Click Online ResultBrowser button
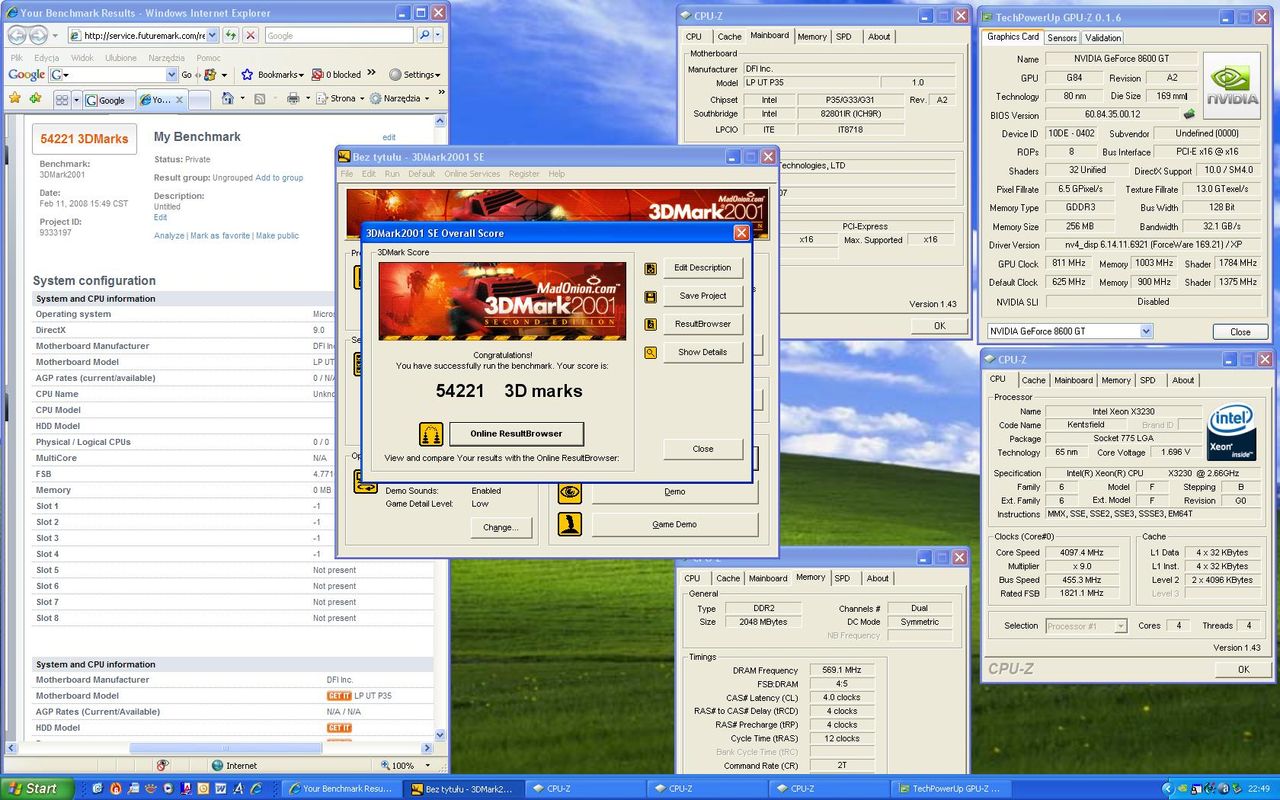1280x800 pixels. click(516, 434)
